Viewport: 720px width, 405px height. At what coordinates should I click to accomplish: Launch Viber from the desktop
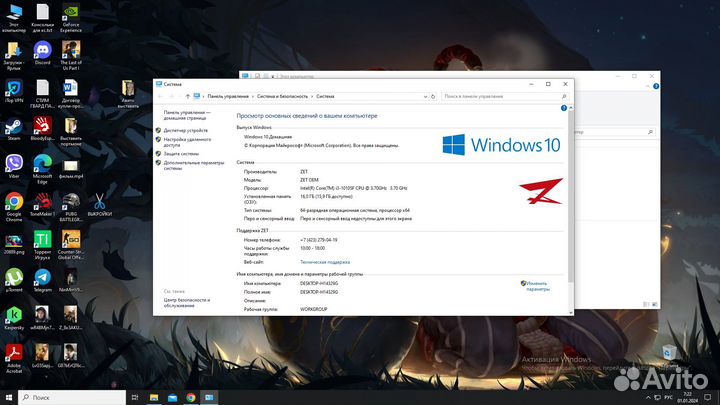point(14,167)
